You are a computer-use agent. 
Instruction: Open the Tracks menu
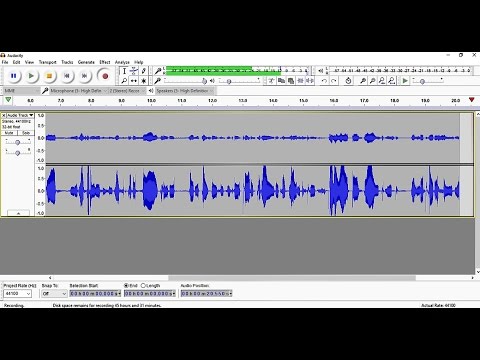click(x=67, y=62)
